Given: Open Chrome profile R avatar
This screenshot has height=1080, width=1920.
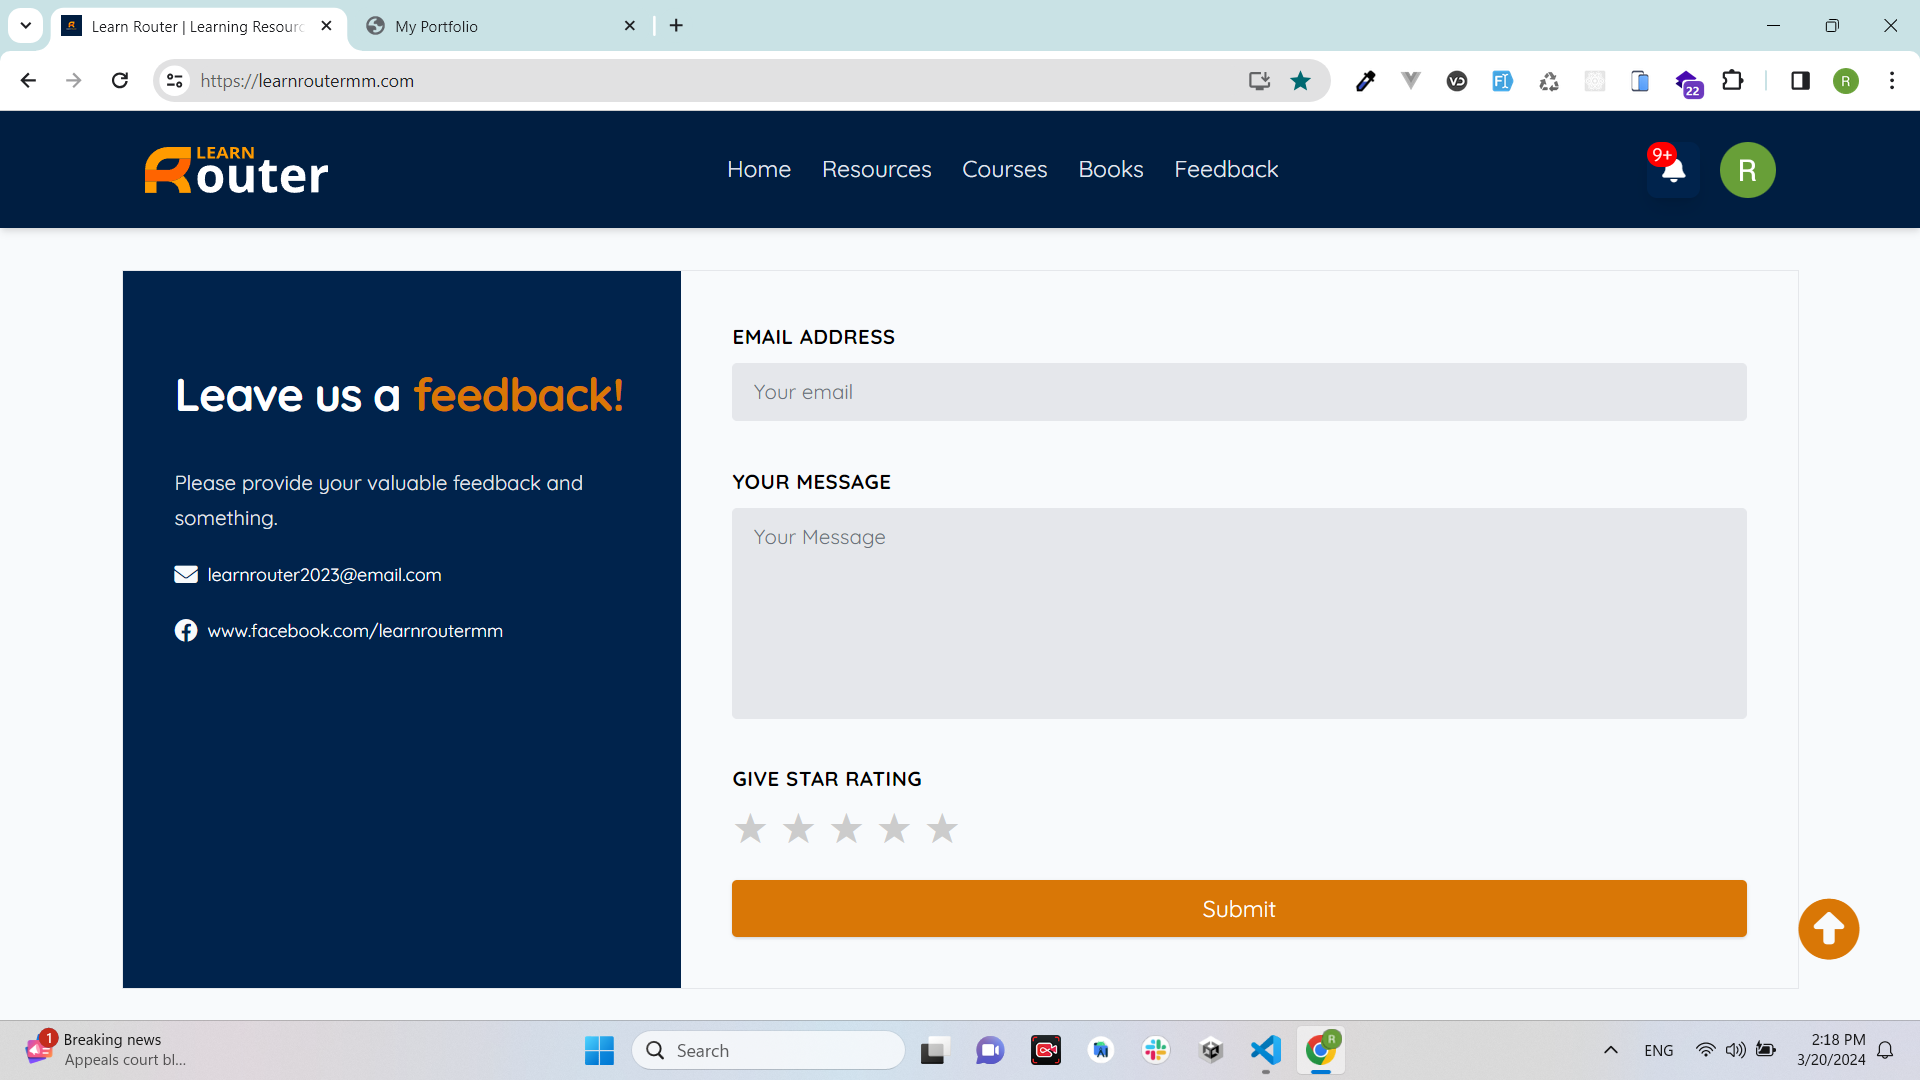Looking at the screenshot, I should tap(1846, 81).
